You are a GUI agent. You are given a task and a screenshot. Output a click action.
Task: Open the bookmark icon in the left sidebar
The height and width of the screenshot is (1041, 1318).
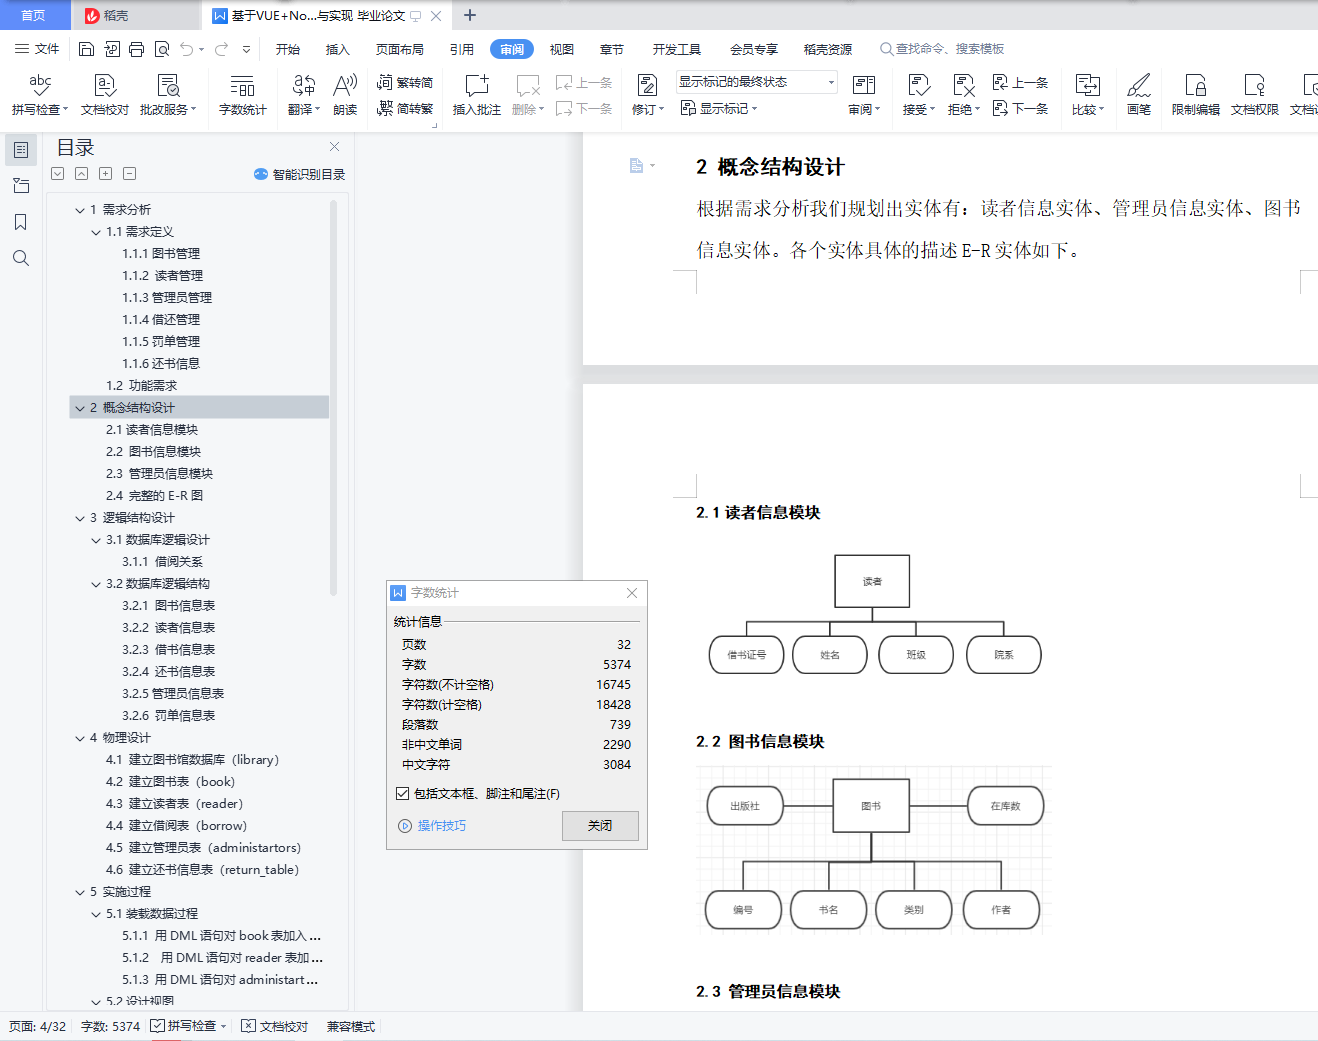tap(20, 222)
